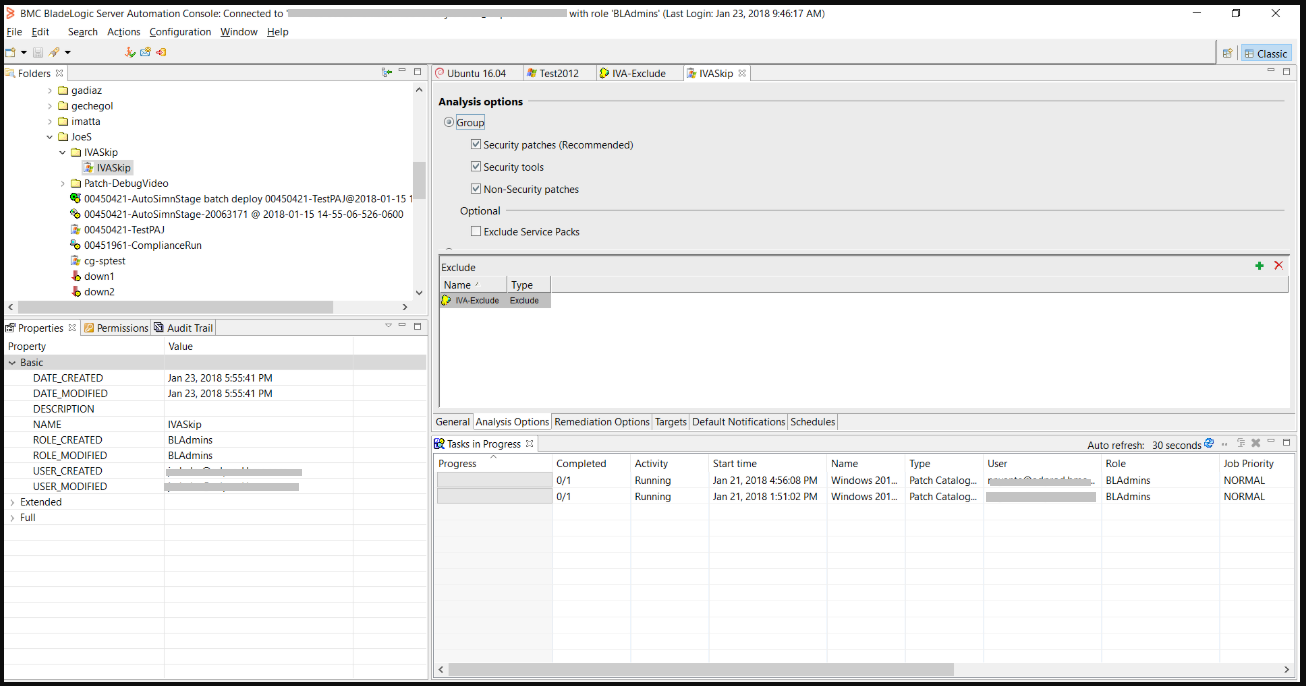This screenshot has width=1306, height=686.
Task: Minimize the Folders panel
Action: pos(402,72)
